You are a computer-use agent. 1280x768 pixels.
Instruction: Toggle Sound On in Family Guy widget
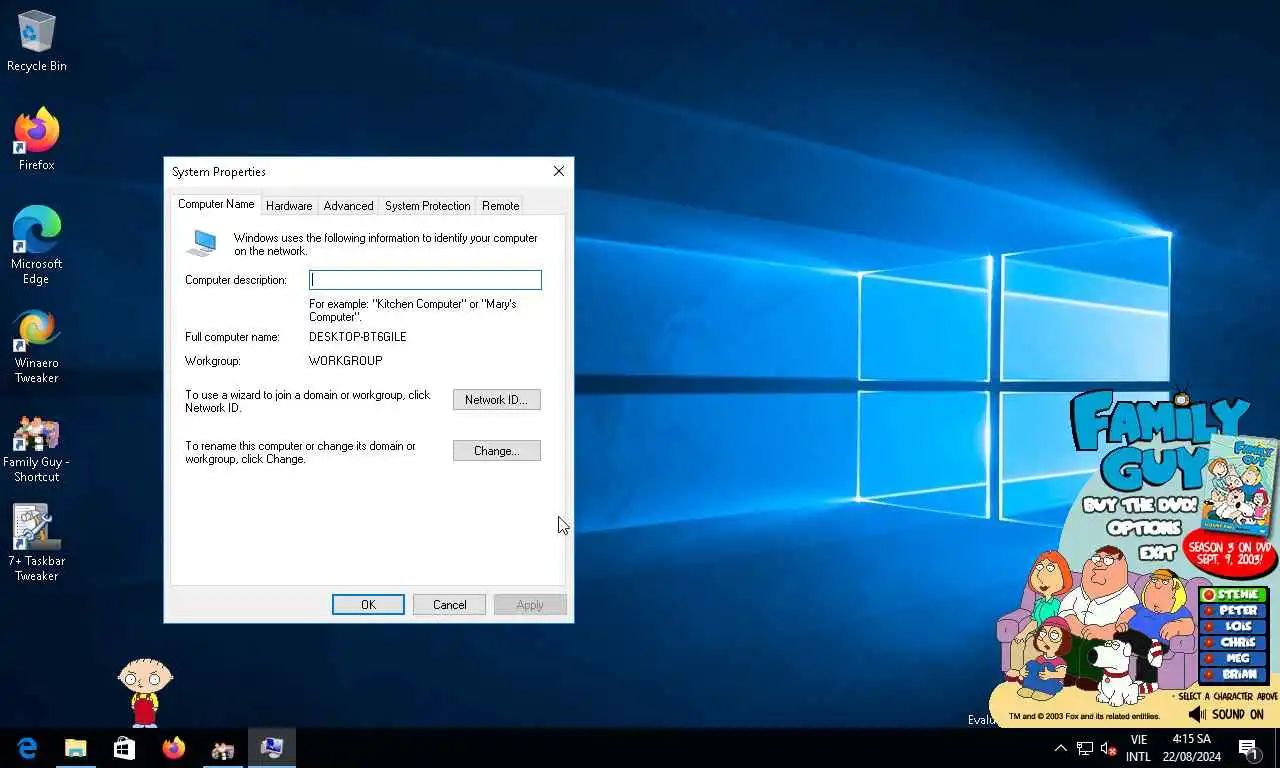click(x=1227, y=715)
